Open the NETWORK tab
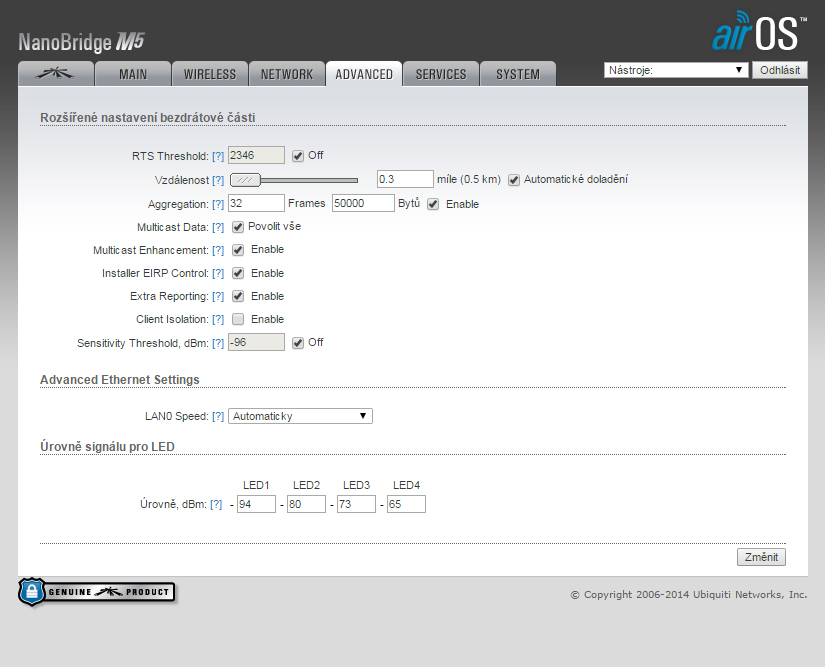825x667 pixels. [x=287, y=74]
